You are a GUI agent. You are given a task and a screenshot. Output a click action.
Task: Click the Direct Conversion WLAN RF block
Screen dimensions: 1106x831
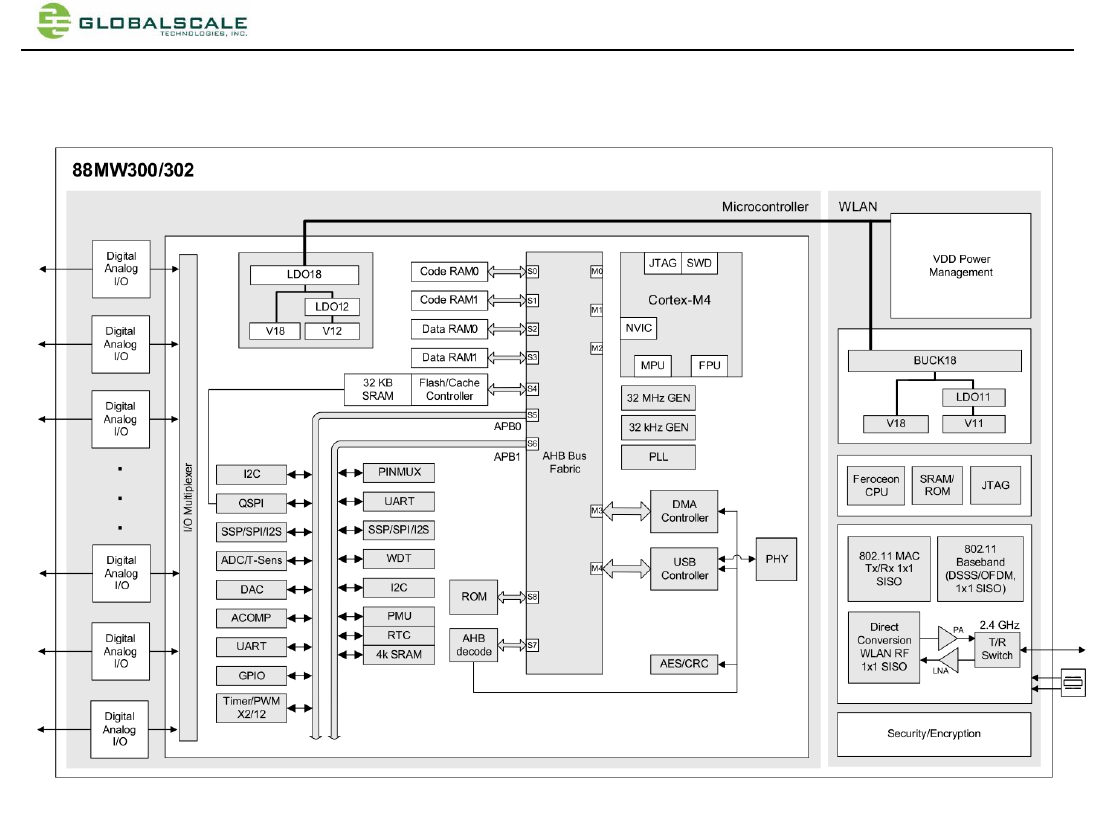884,647
